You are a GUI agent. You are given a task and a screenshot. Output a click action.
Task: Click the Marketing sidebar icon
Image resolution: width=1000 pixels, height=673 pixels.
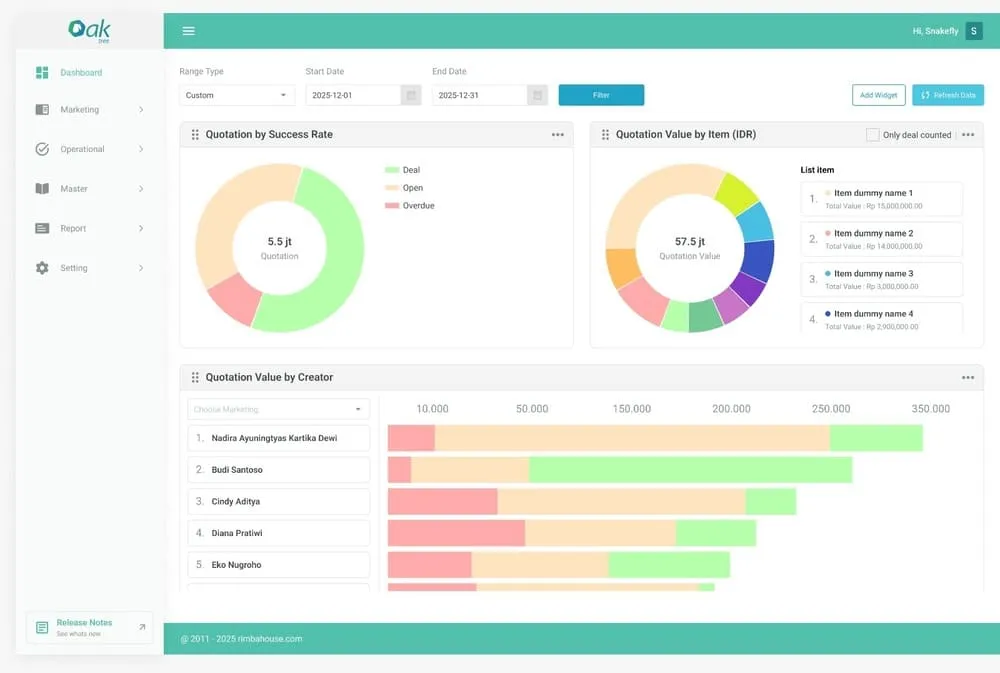coord(41,109)
